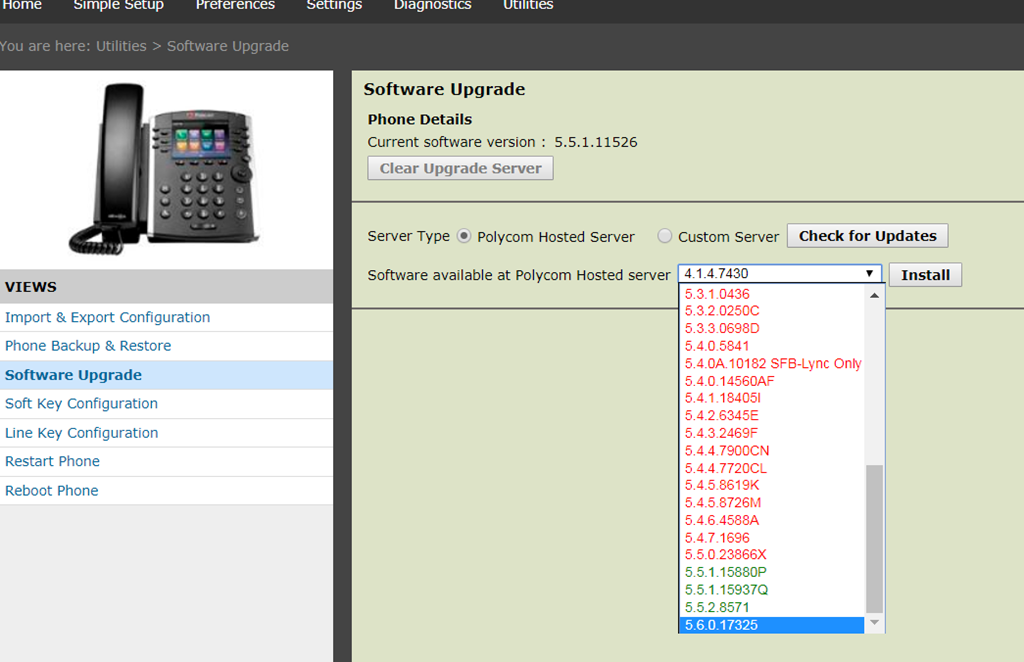Viewport: 1024px width, 662px height.
Task: Select the Polycom Hosted Server radio button
Action: point(464,237)
